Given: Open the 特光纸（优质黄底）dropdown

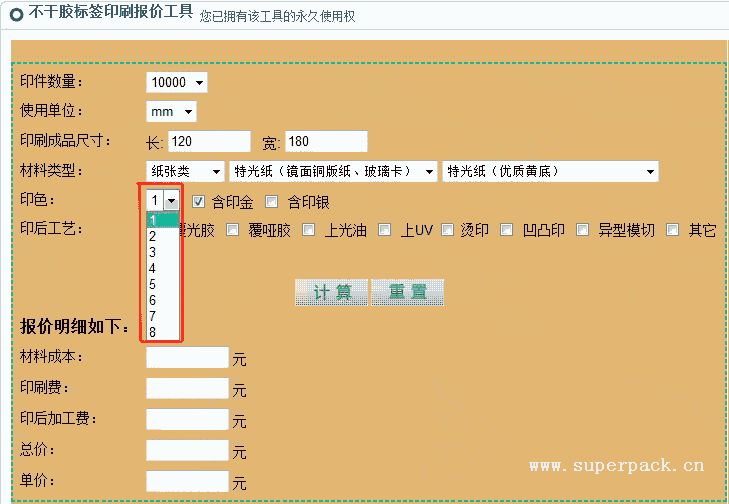Looking at the screenshot, I should tap(550, 171).
